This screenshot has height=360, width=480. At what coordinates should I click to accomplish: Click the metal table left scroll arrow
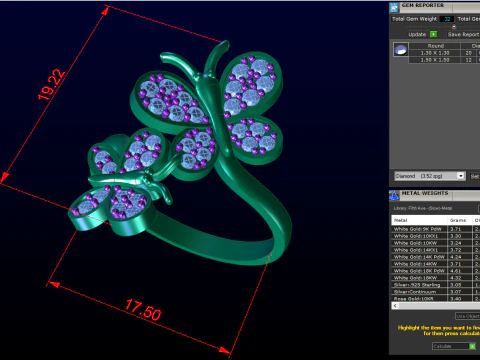pyautogui.click(x=395, y=306)
